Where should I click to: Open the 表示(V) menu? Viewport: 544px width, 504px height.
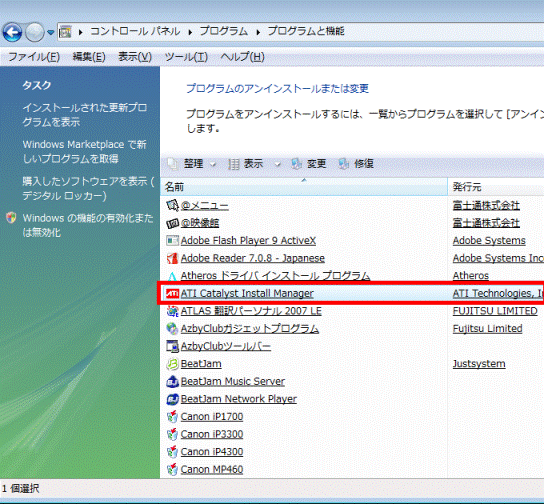coord(135,57)
